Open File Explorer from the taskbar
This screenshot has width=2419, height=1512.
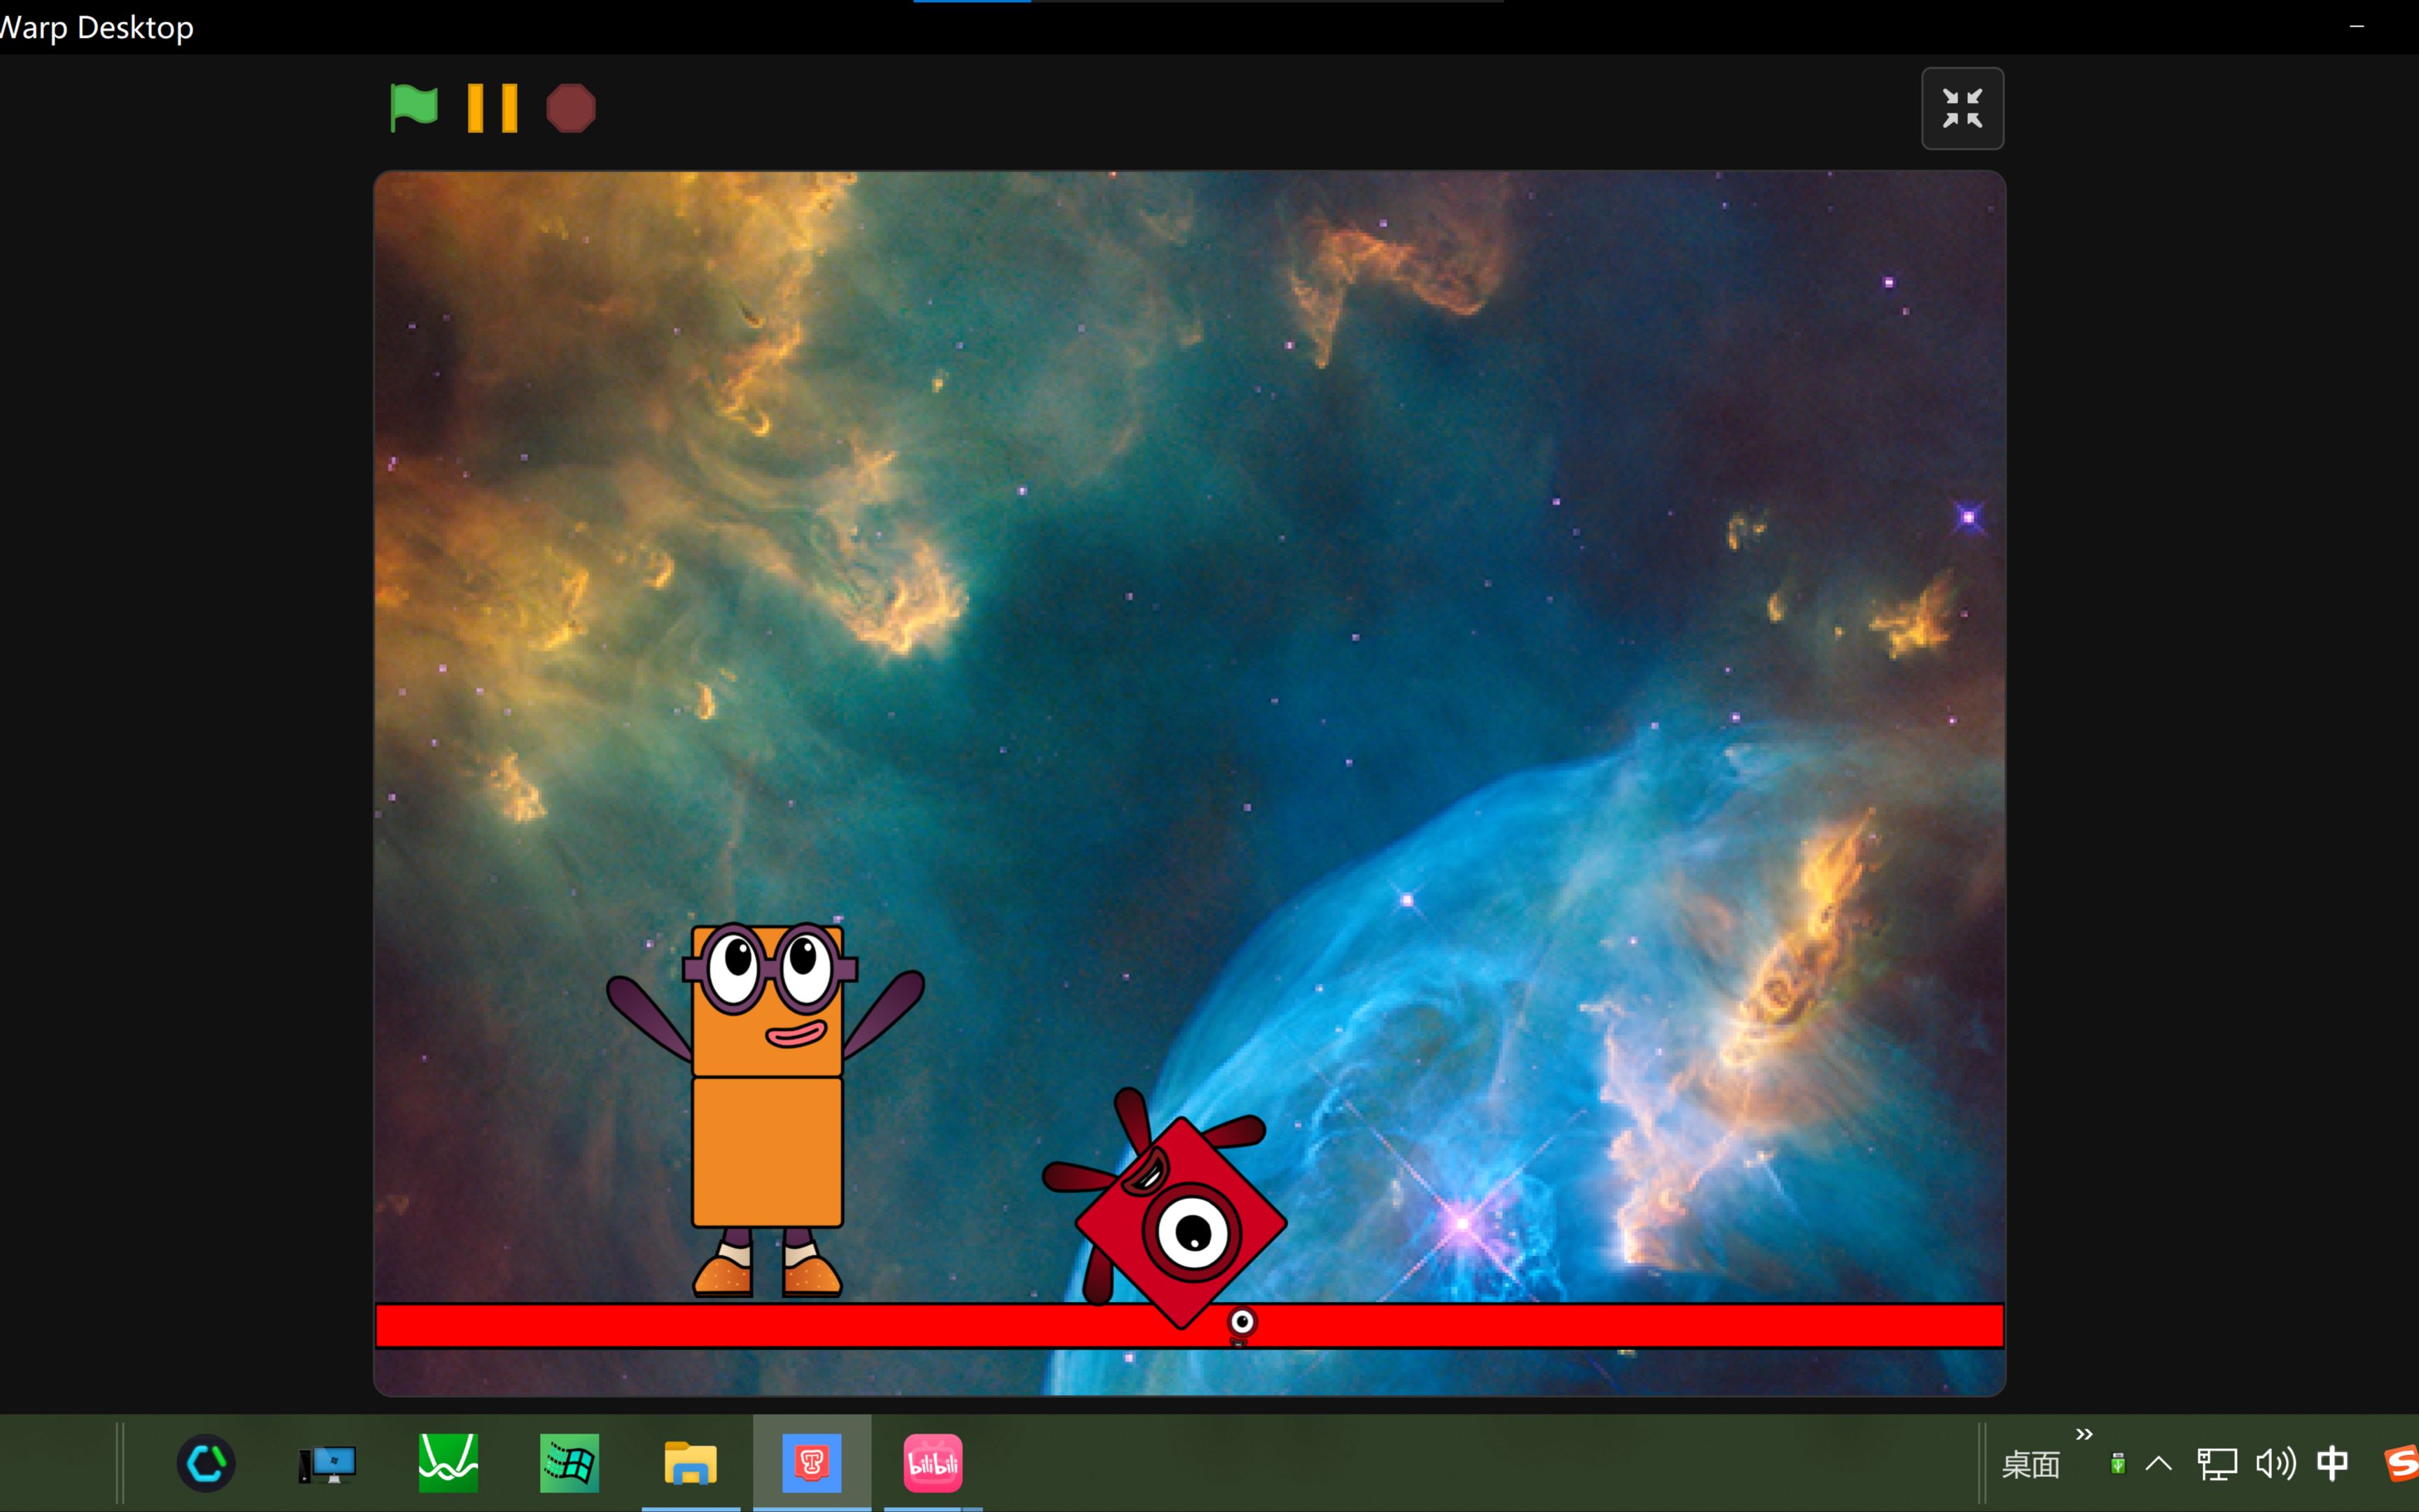click(690, 1463)
